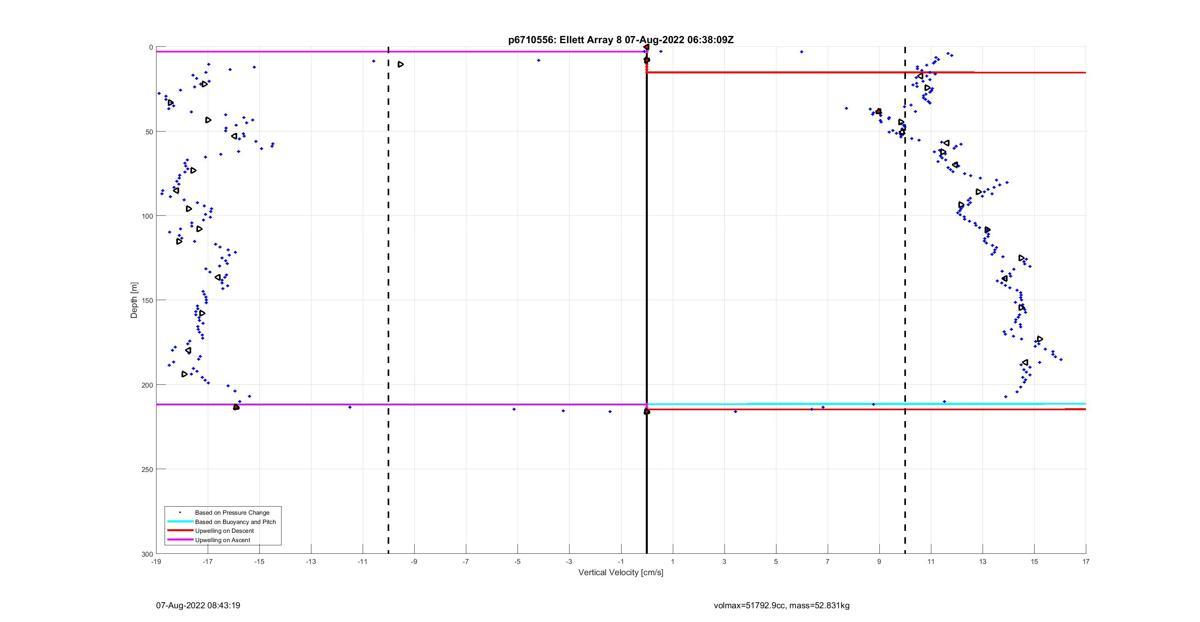Pick the magenta line sample in legend

(x=179, y=540)
